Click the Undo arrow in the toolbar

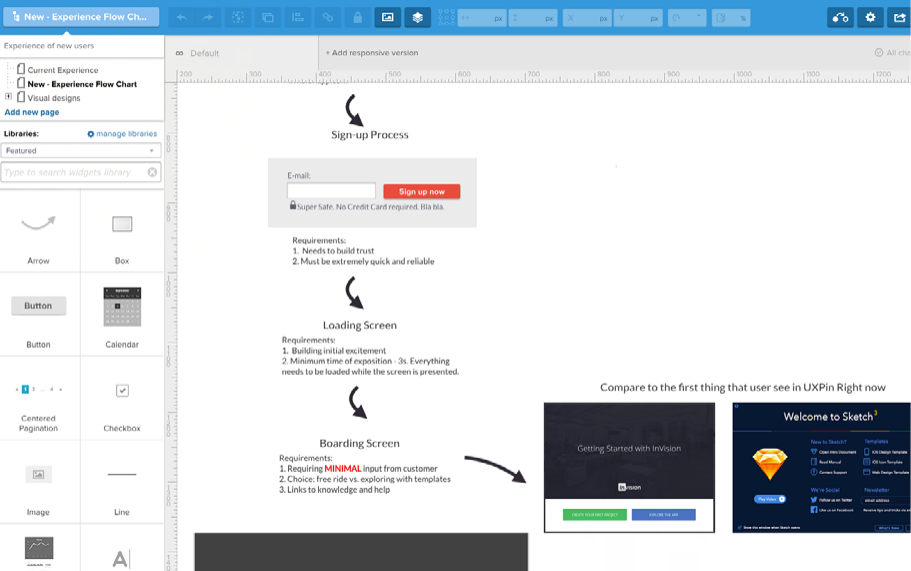(x=182, y=17)
